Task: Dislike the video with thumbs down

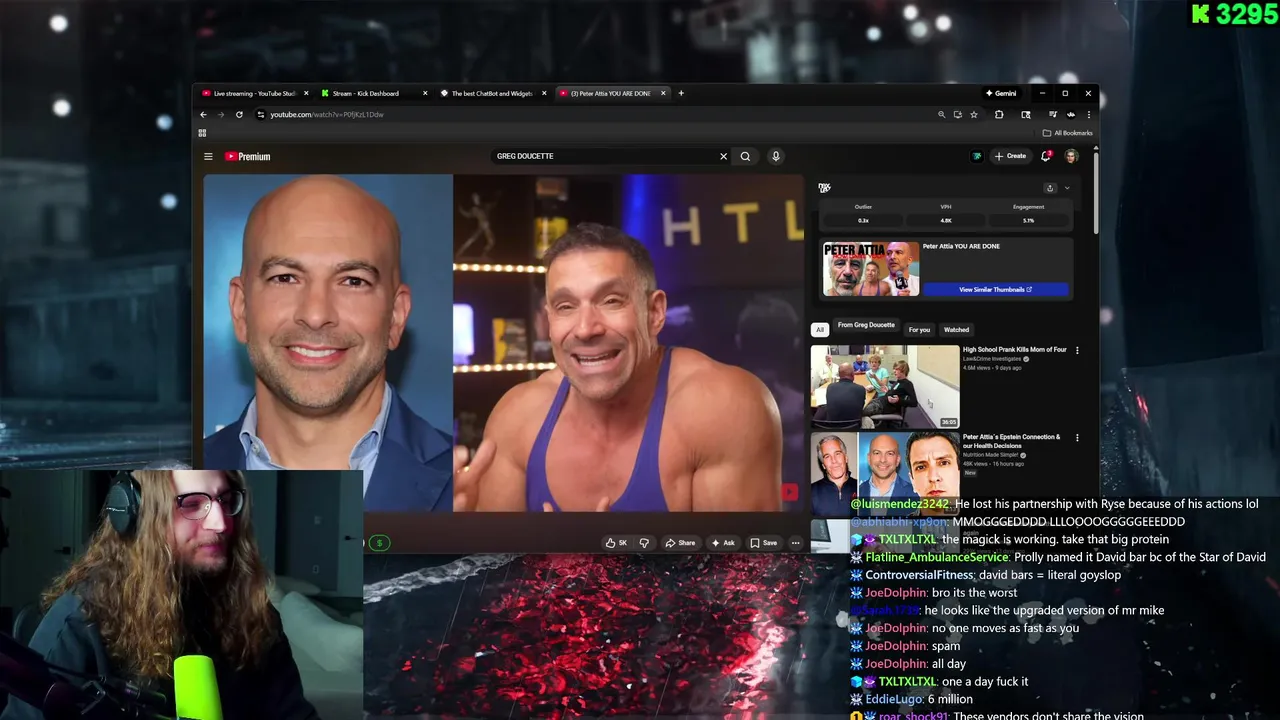Action: [644, 543]
